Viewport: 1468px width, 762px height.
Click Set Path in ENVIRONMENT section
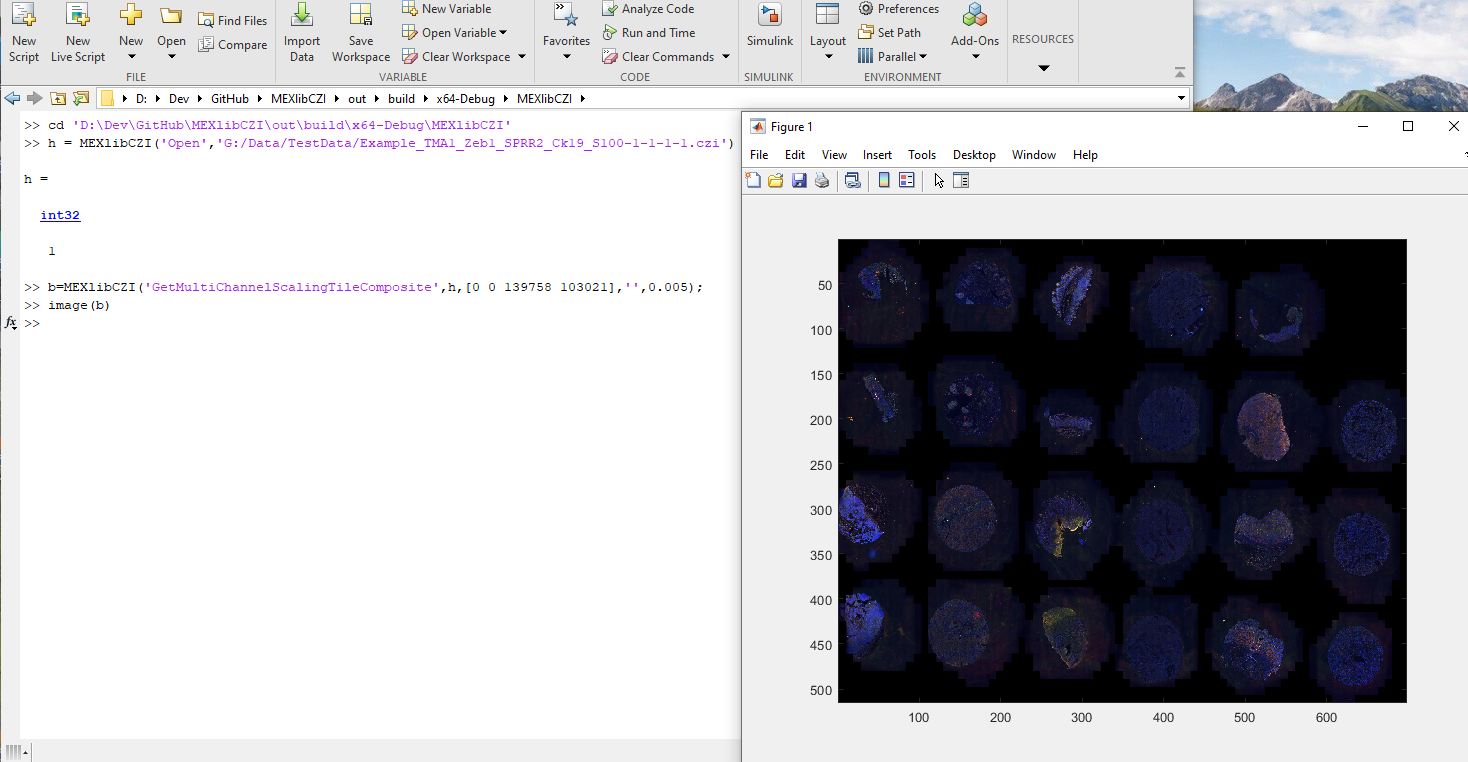click(889, 33)
